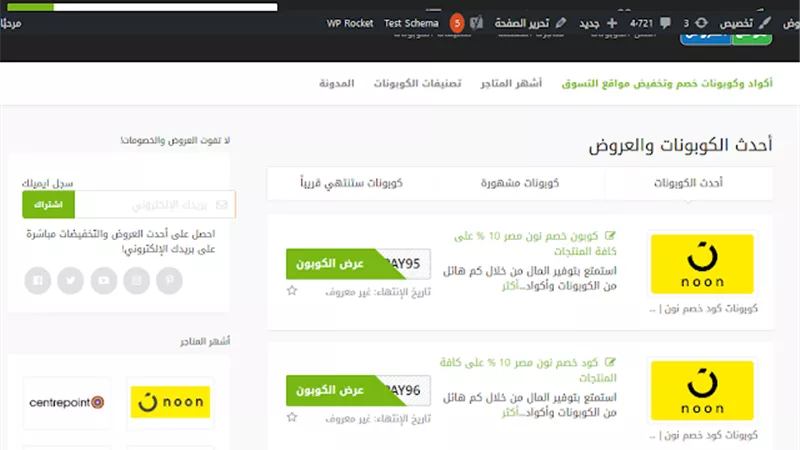Open WP Rocket admin bar menu
The image size is (800, 450).
pyautogui.click(x=349, y=23)
